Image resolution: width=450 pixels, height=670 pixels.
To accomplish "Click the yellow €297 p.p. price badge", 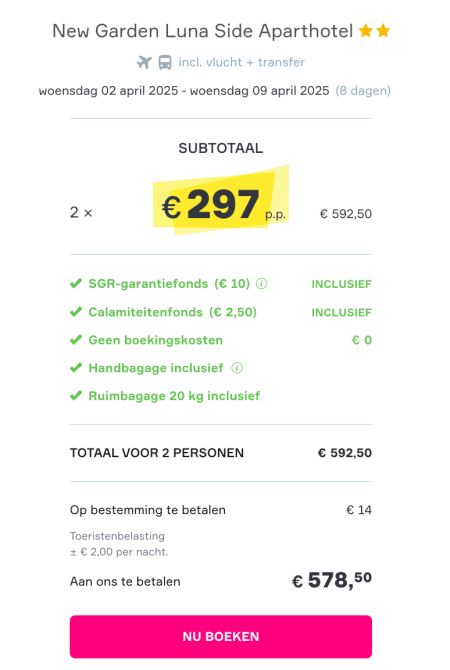I will [x=221, y=201].
